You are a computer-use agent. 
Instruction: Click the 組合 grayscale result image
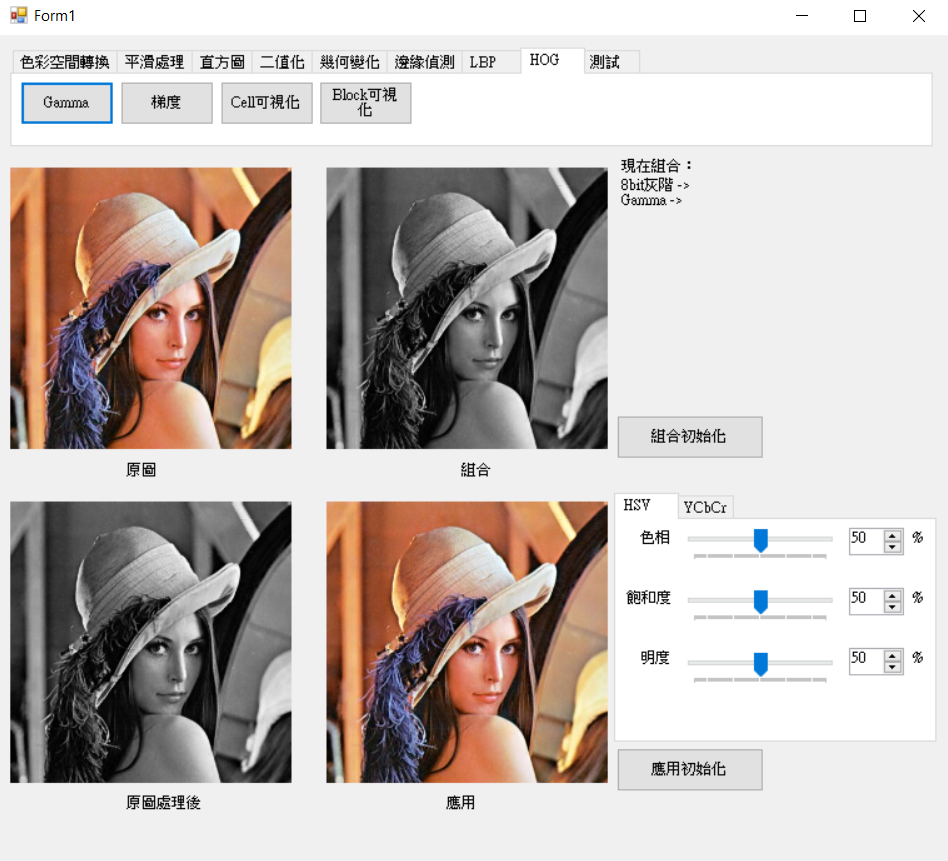pyautogui.click(x=467, y=308)
